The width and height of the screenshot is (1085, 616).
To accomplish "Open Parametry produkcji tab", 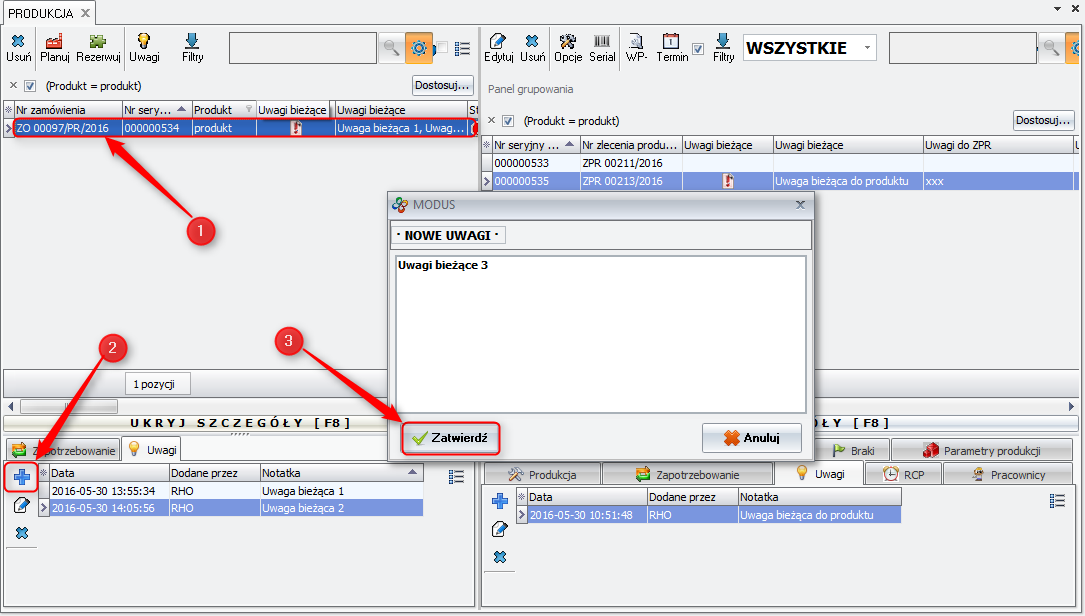I will (981, 451).
